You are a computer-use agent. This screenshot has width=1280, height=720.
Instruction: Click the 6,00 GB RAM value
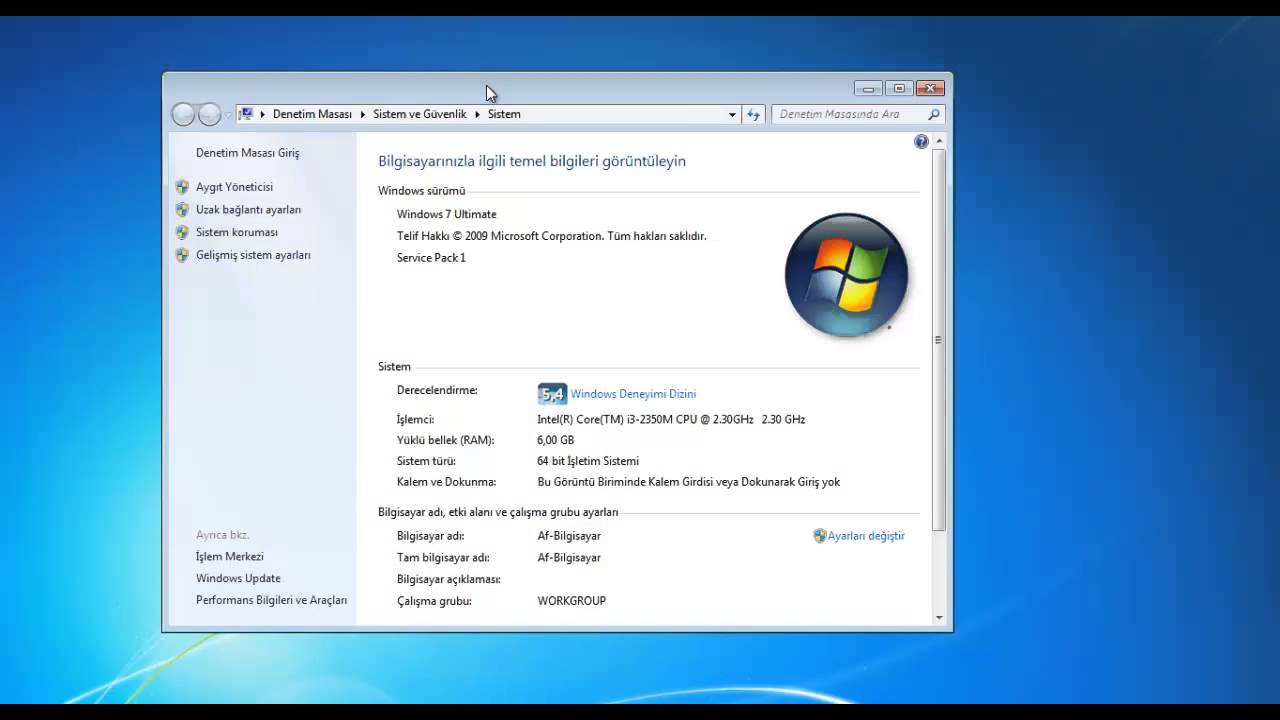pyautogui.click(x=555, y=440)
